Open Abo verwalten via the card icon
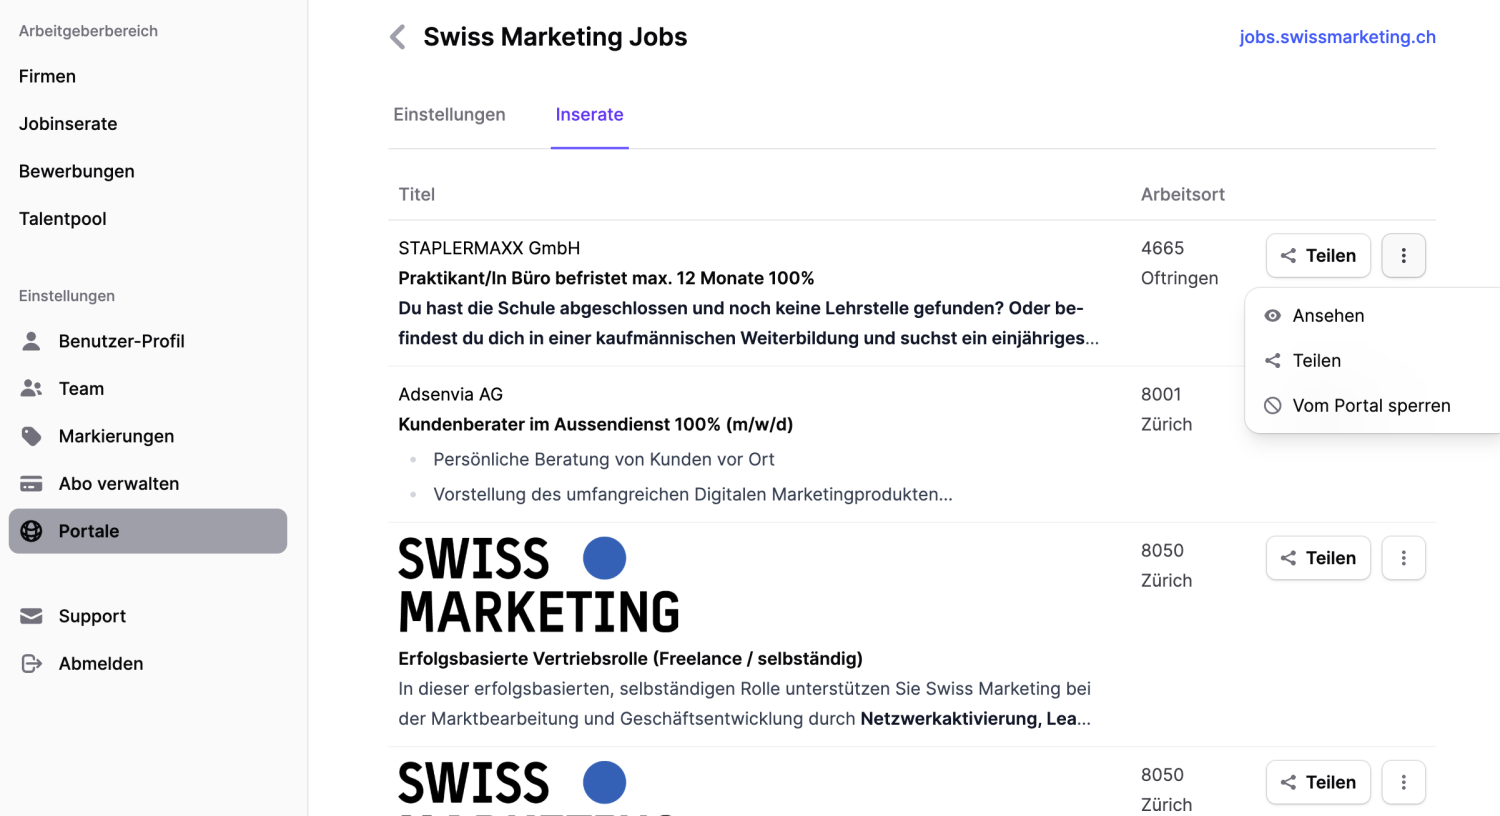Image resolution: width=1500 pixels, height=816 pixels. coord(31,483)
